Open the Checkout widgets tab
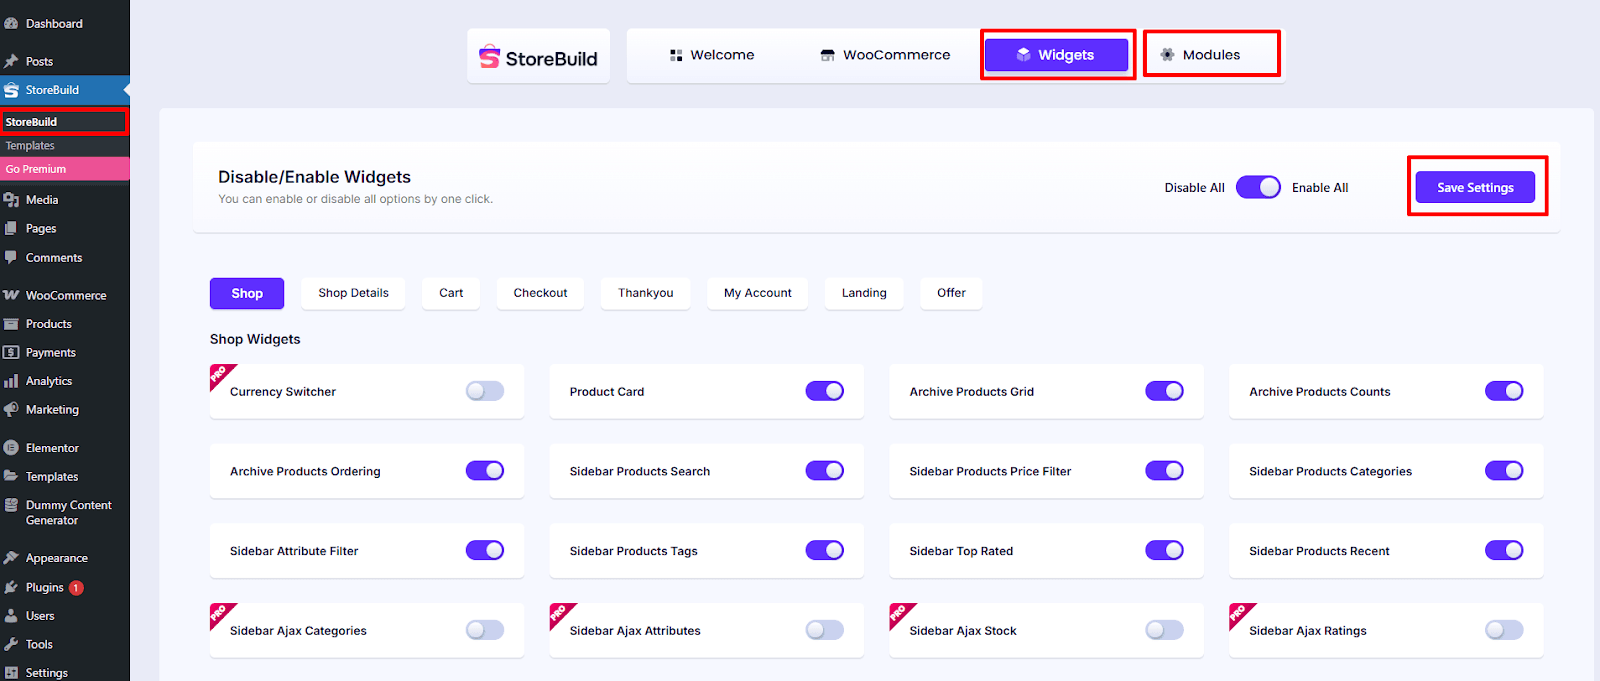Image resolution: width=1600 pixels, height=681 pixels. [x=540, y=293]
